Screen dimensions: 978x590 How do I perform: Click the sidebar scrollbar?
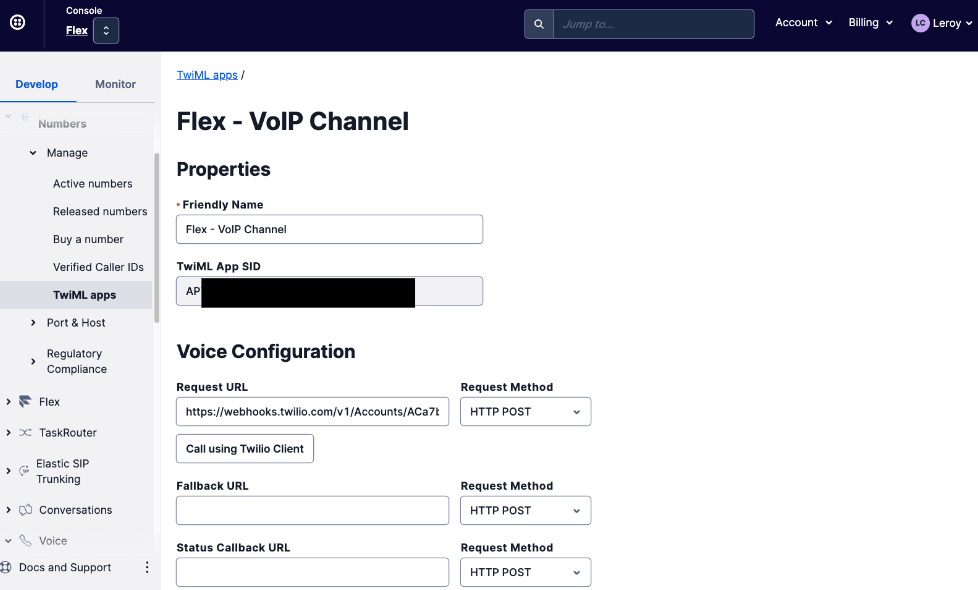coord(157,238)
